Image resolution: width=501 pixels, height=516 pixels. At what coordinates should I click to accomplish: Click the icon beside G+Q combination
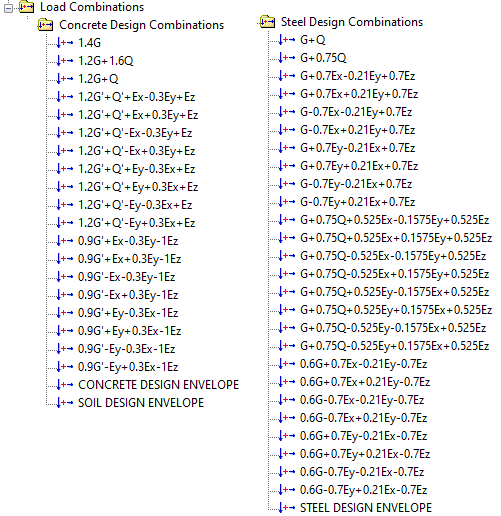tap(287, 40)
